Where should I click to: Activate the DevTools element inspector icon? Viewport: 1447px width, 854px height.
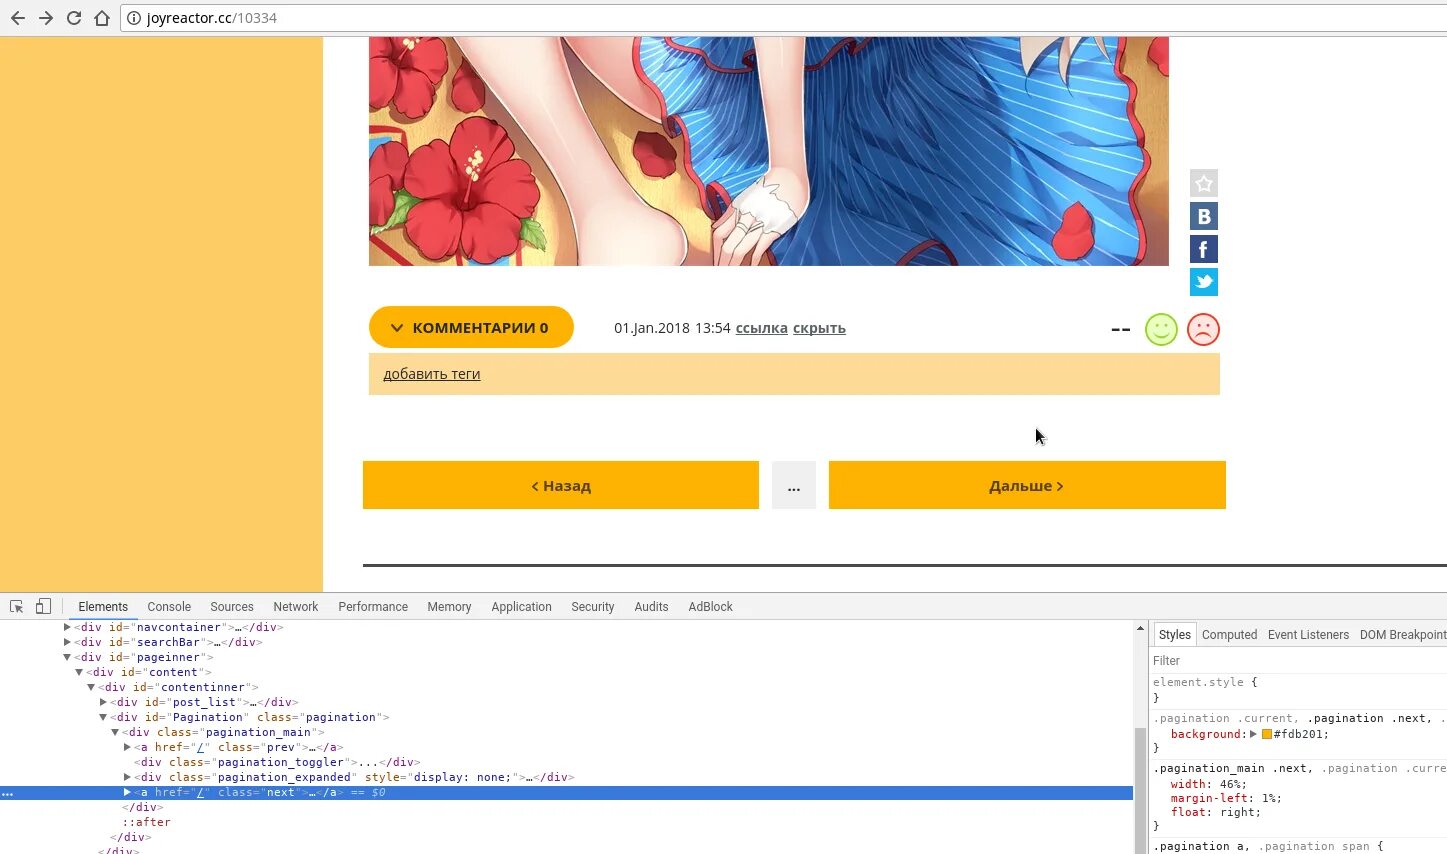(x=16, y=606)
